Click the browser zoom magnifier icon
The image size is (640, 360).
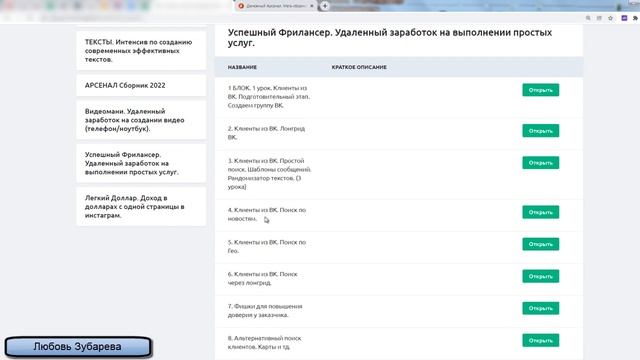[x=588, y=18]
